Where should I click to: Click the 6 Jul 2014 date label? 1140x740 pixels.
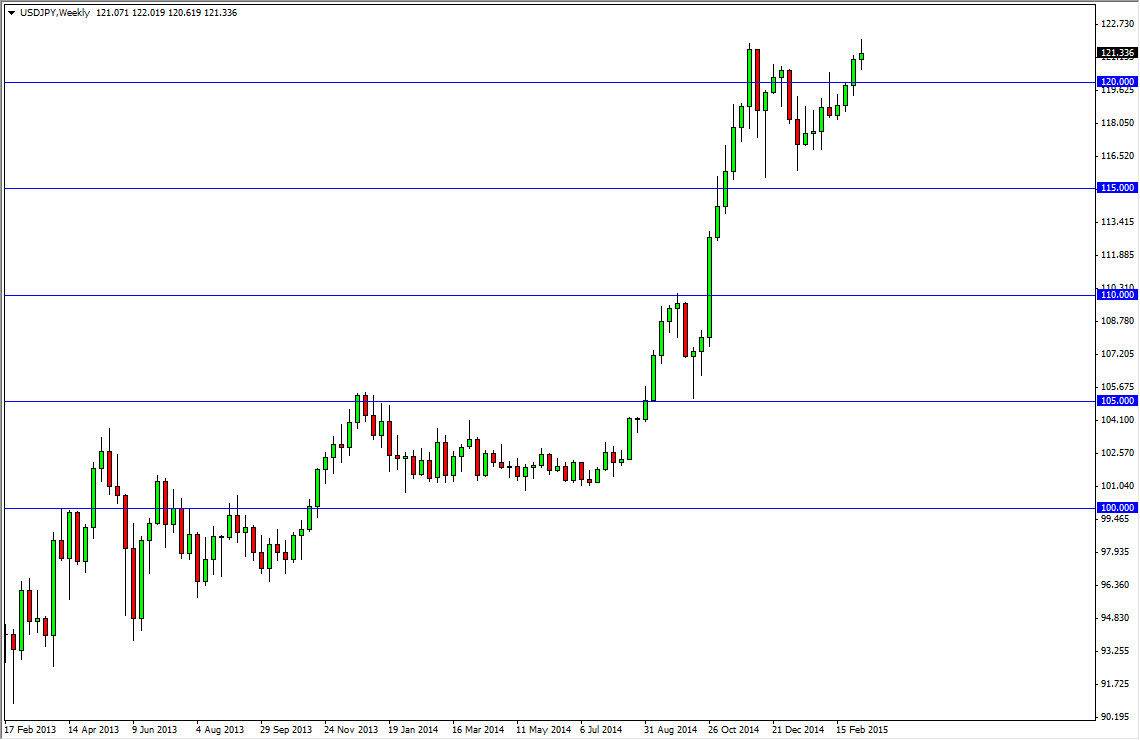point(602,729)
